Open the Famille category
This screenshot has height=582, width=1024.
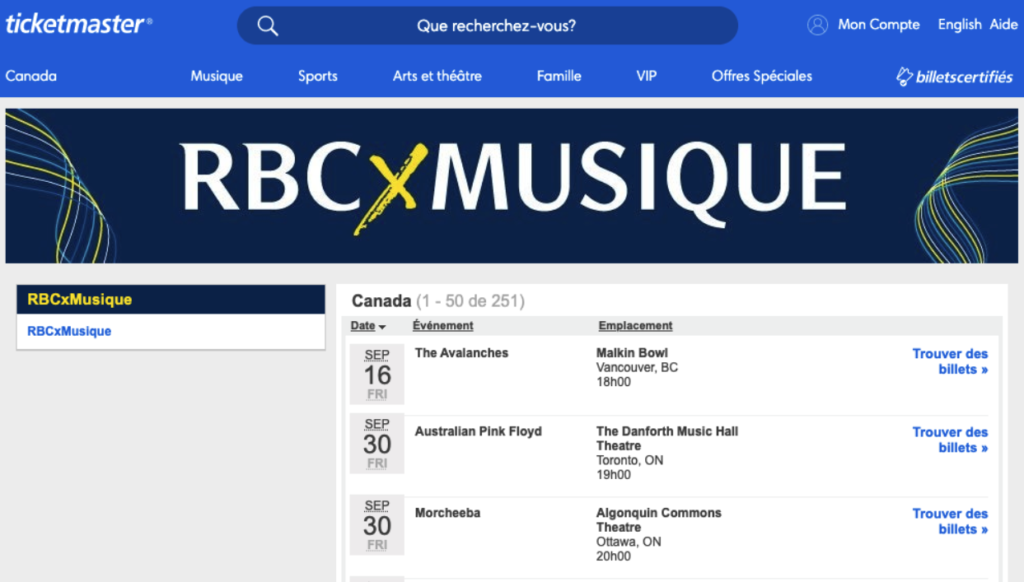click(x=558, y=75)
